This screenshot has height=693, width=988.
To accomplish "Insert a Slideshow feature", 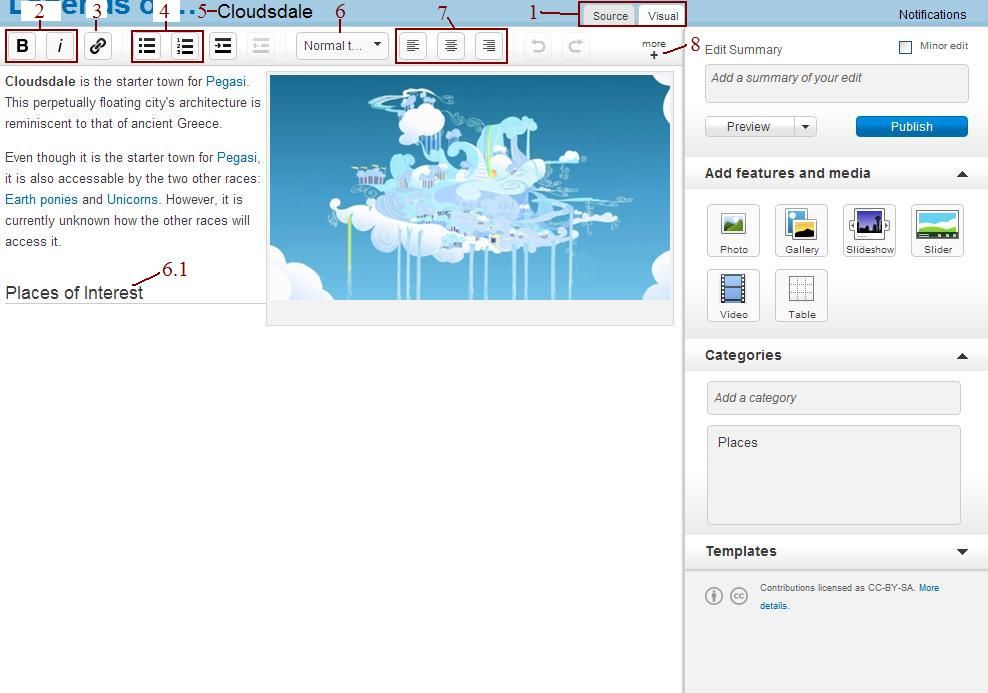I will click(x=870, y=231).
